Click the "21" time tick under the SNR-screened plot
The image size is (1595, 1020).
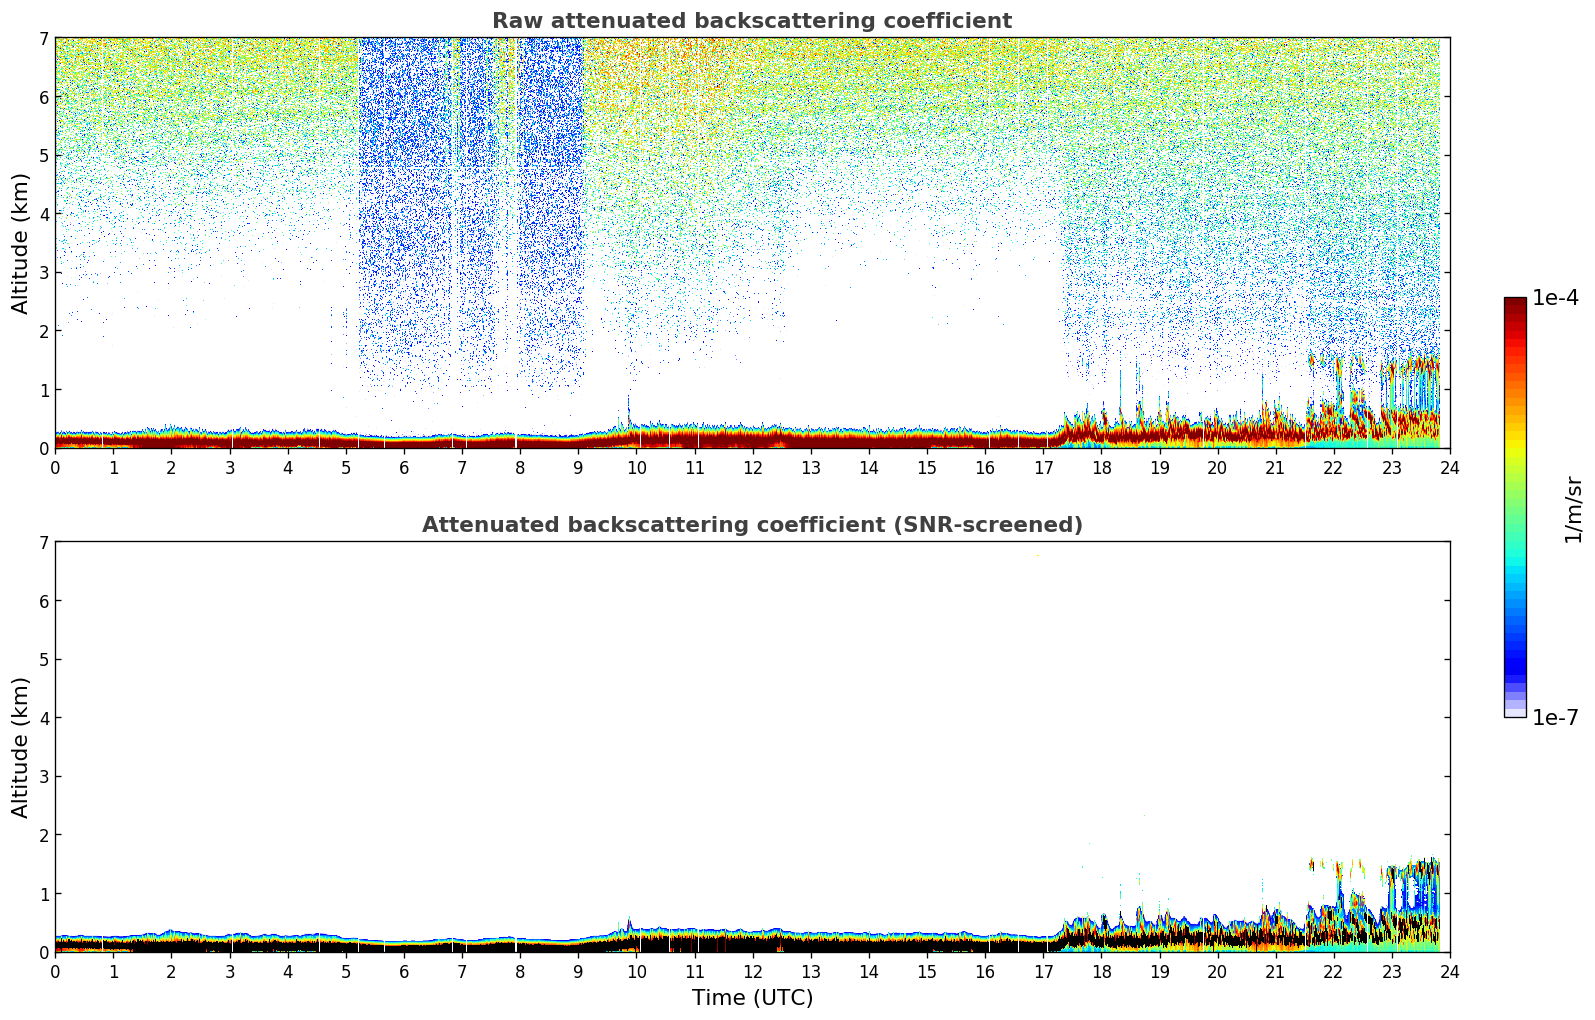1275,971
